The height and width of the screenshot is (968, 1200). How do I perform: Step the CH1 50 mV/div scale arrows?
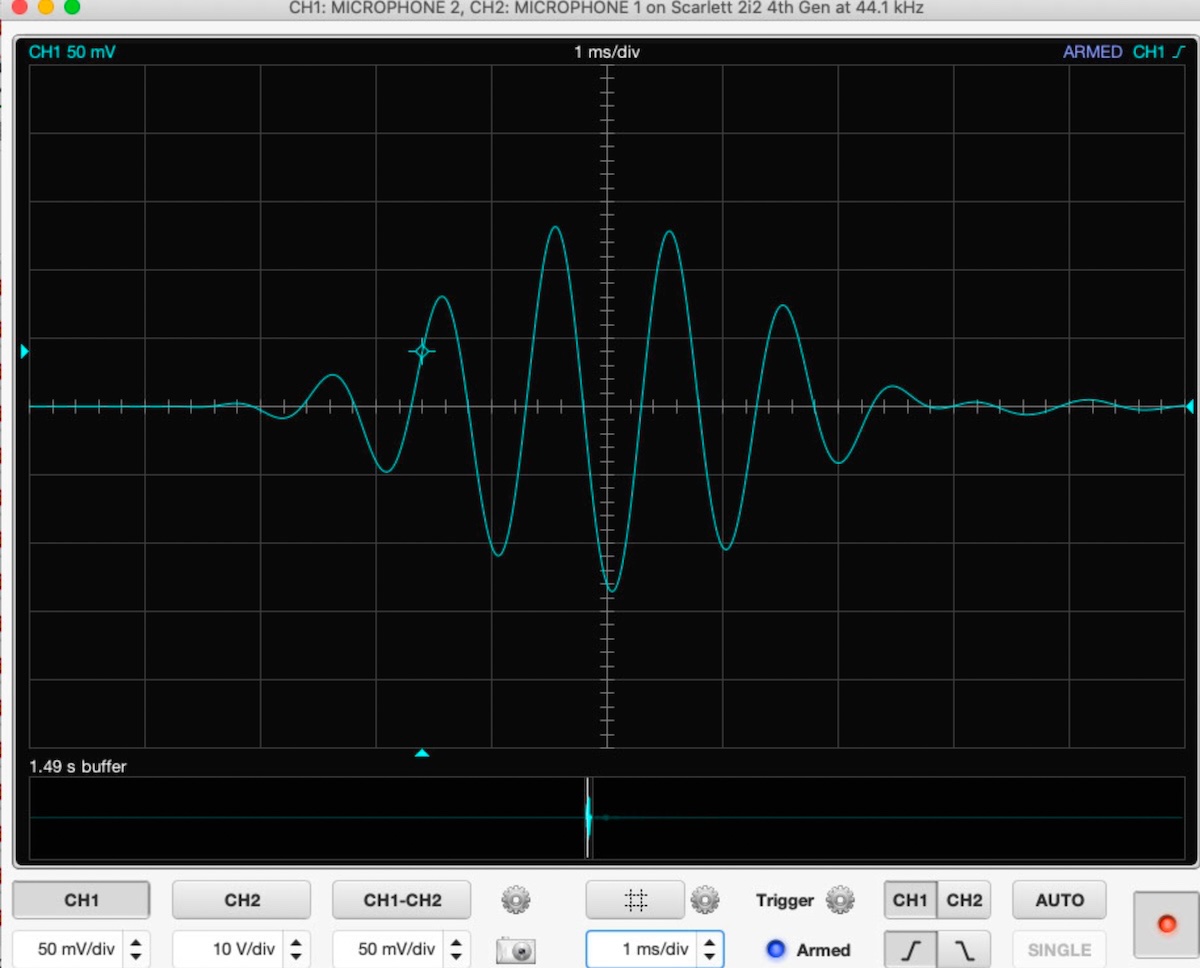(x=136, y=949)
